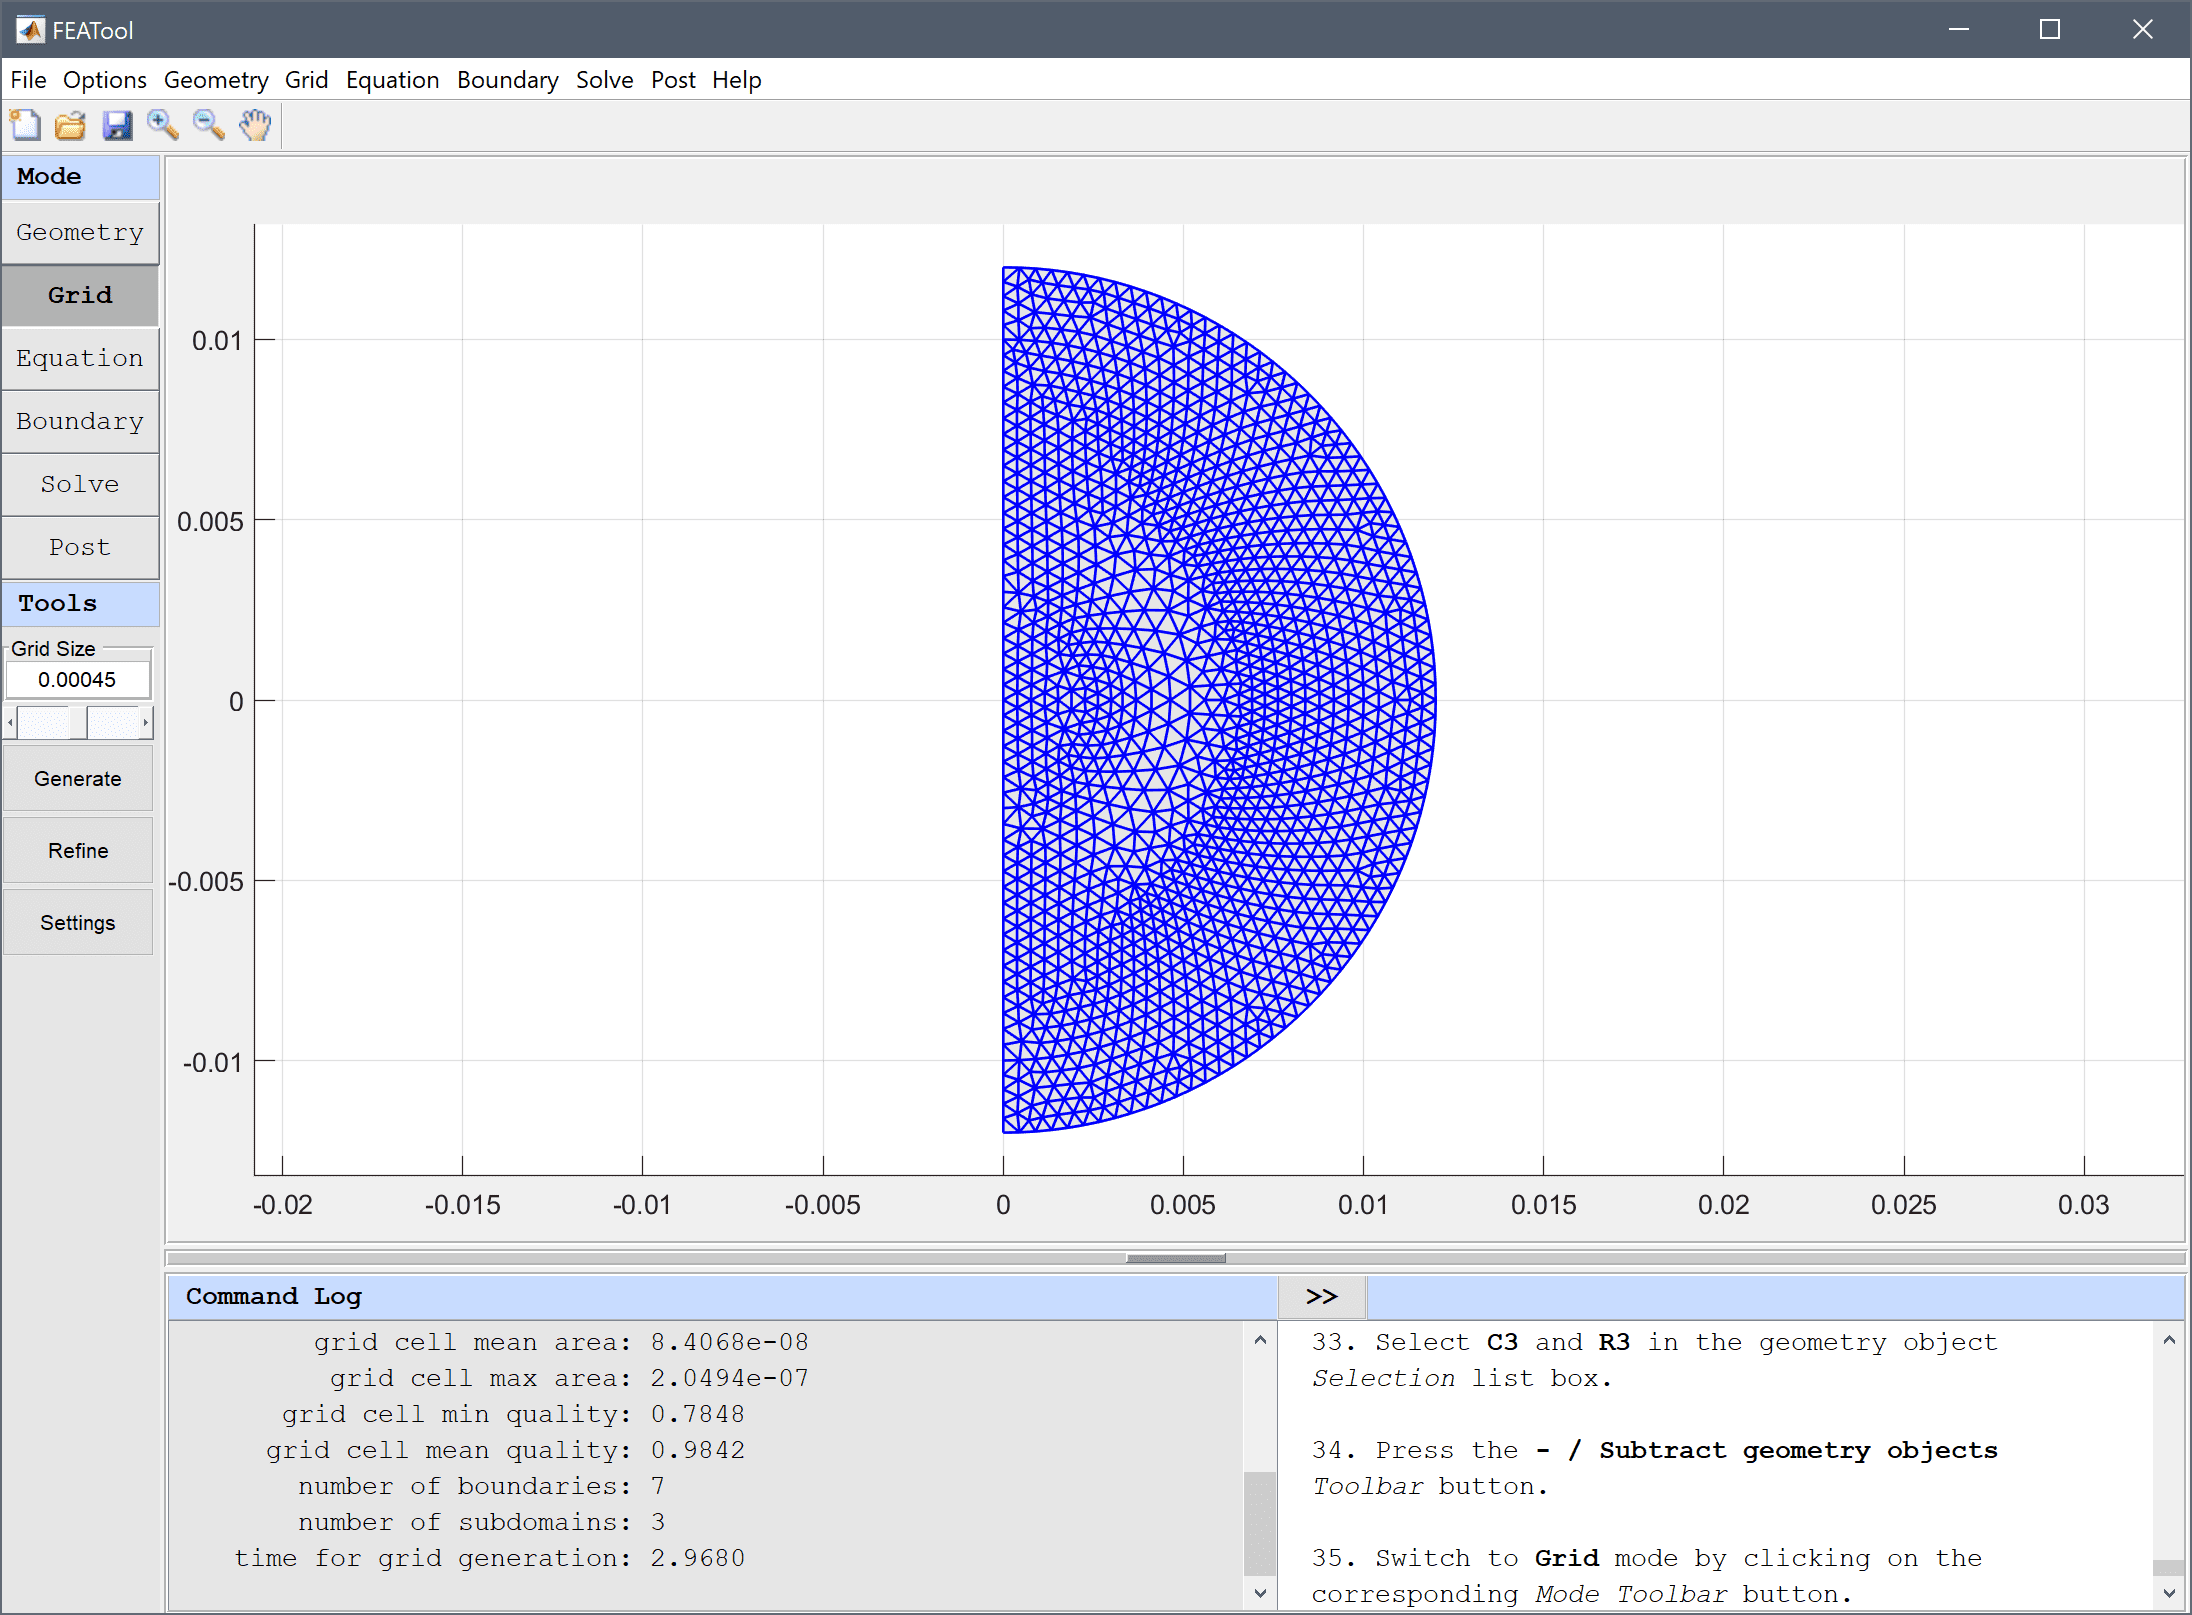This screenshot has width=2192, height=1615.
Task: Switch to Post mode in sidebar
Action: click(80, 547)
